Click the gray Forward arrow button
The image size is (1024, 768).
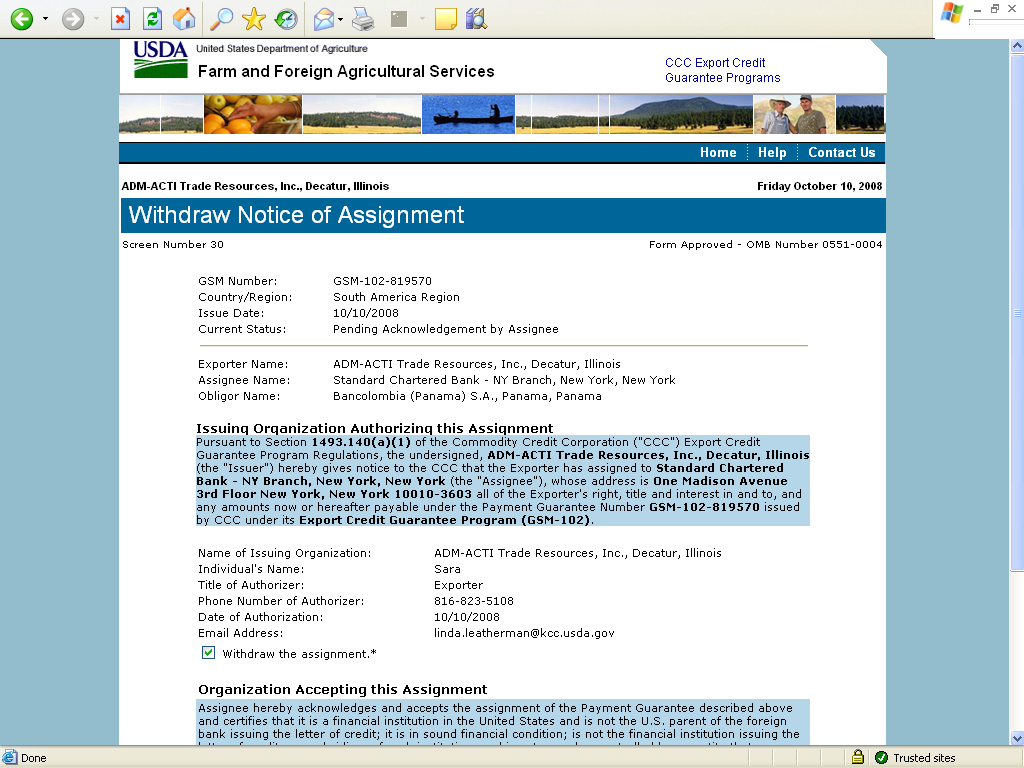tap(72, 19)
